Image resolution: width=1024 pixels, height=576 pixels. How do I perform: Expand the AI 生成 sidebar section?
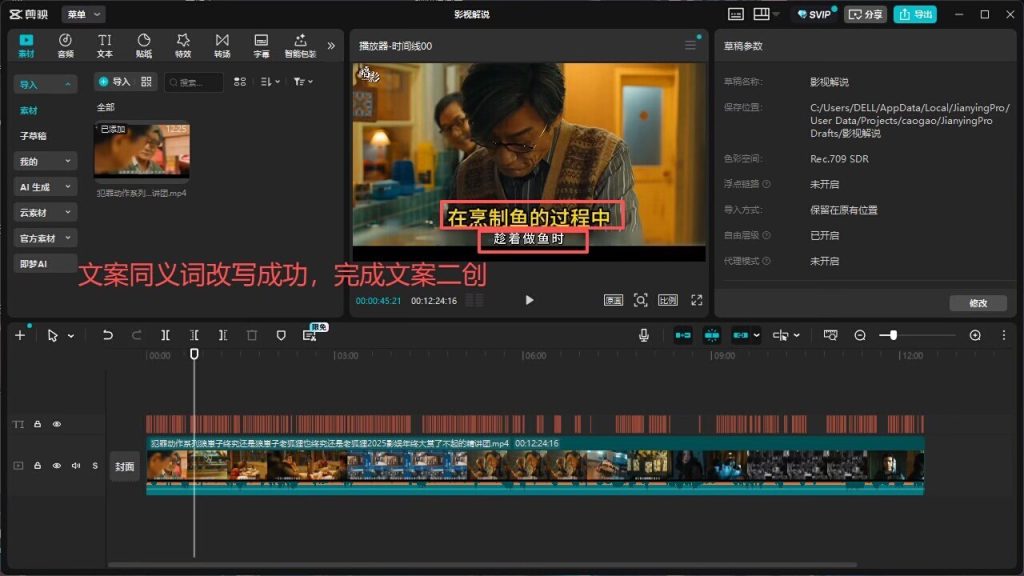[44, 187]
